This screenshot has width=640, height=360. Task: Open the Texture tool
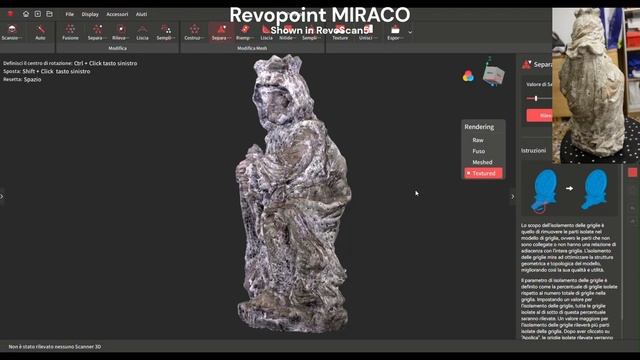(x=340, y=32)
